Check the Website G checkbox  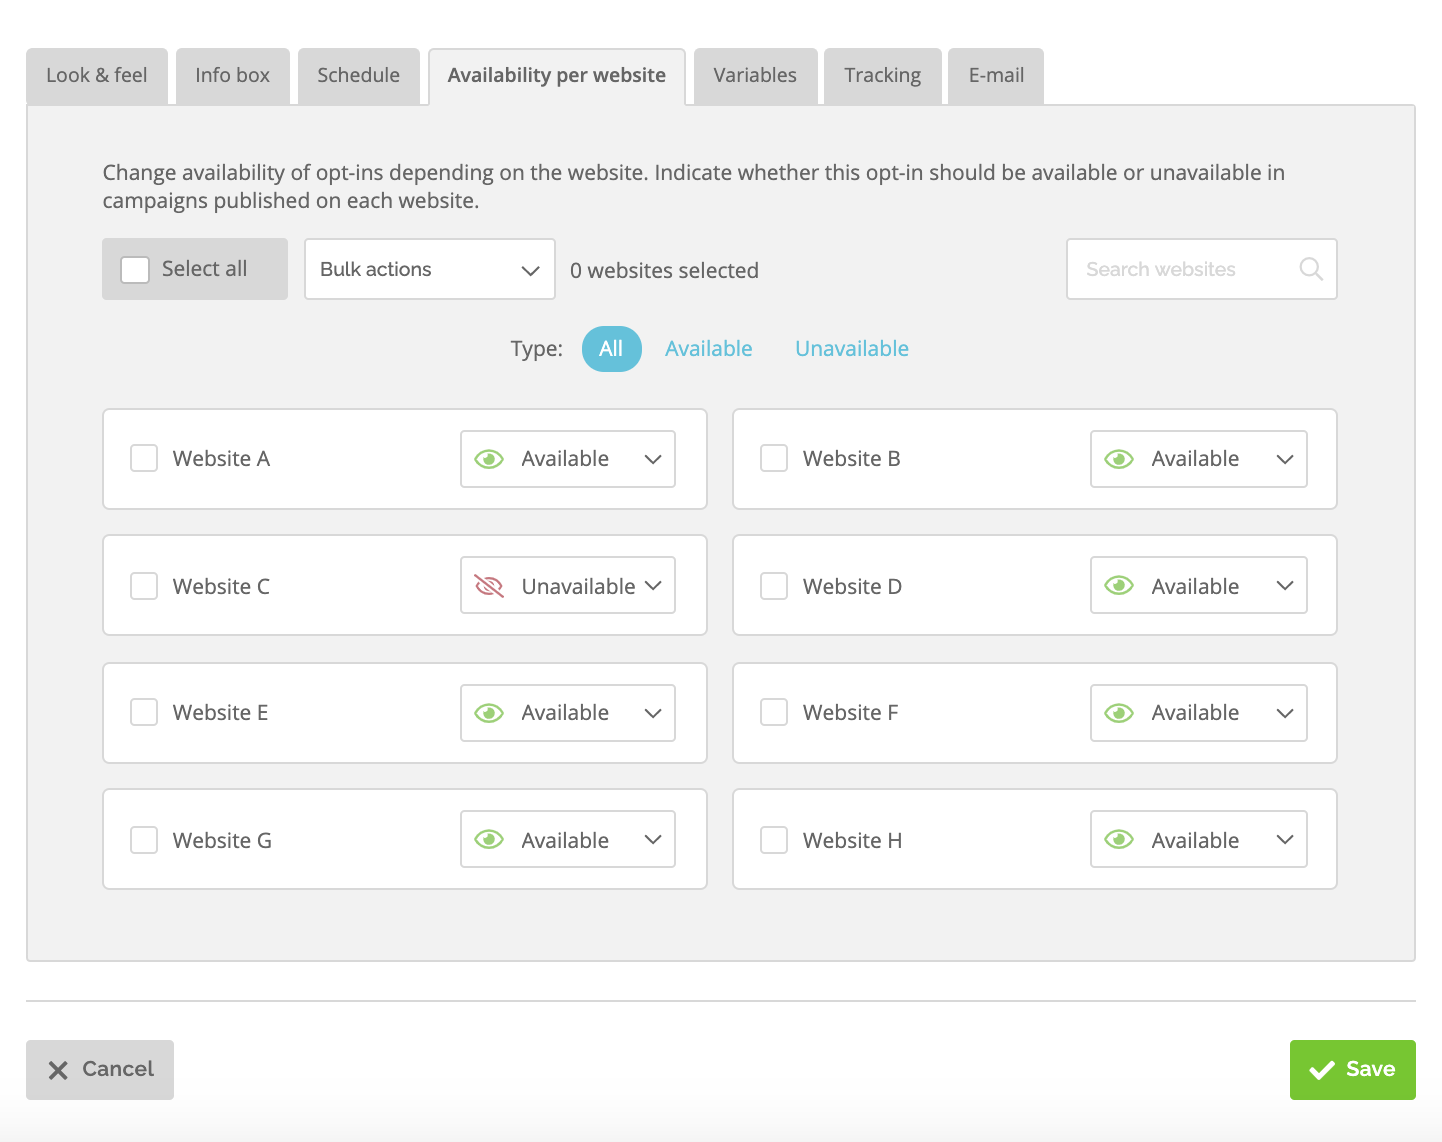(x=144, y=840)
